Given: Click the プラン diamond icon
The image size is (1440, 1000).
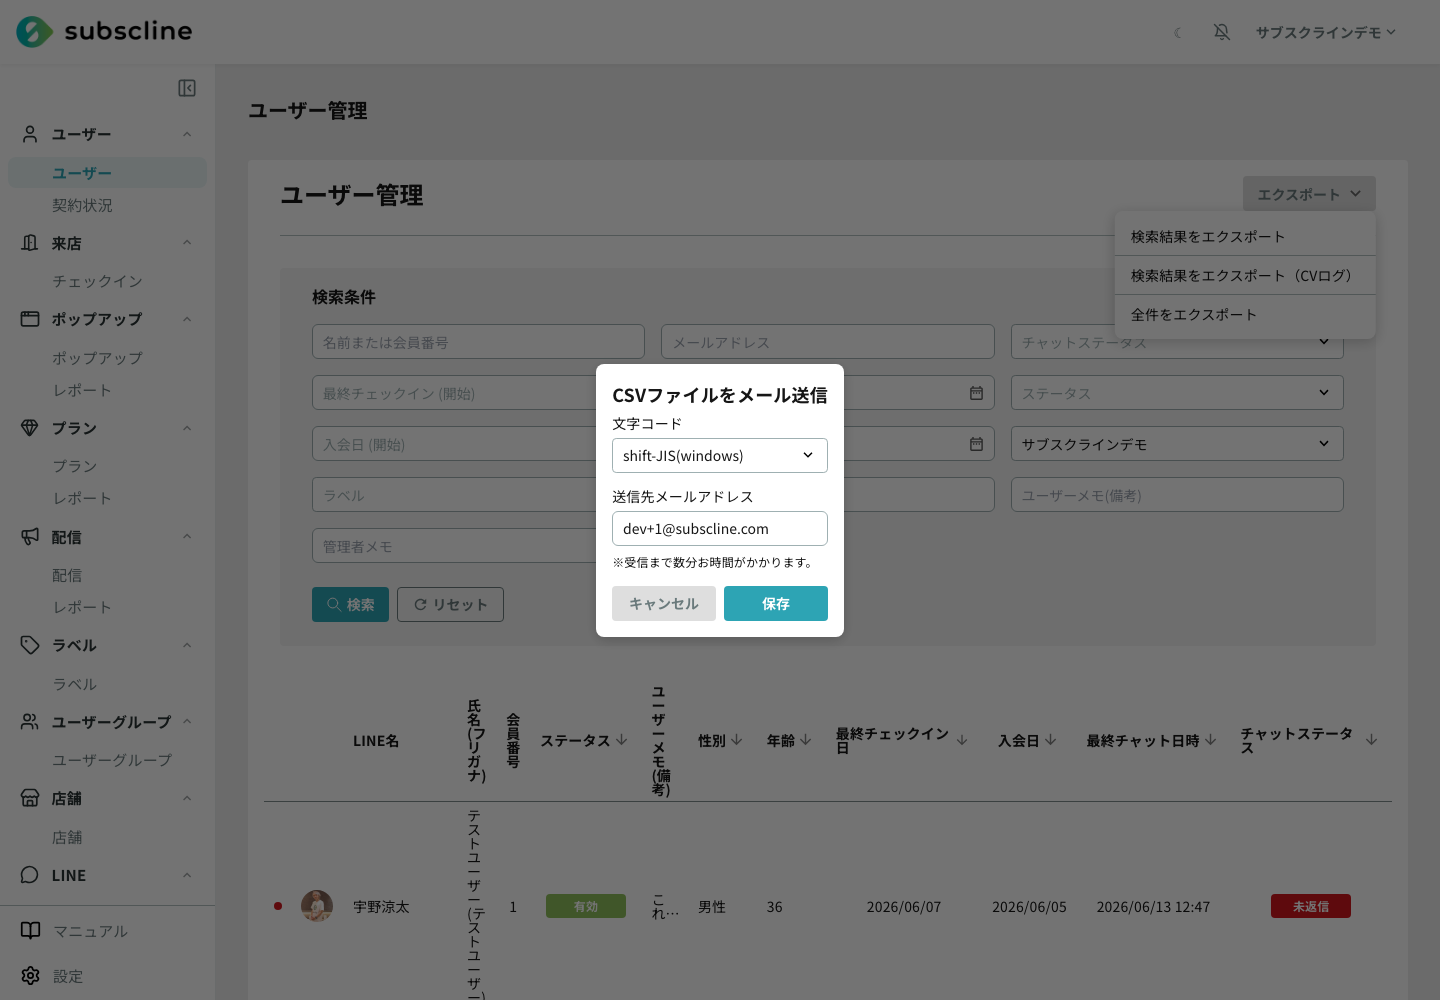Looking at the screenshot, I should click(30, 428).
